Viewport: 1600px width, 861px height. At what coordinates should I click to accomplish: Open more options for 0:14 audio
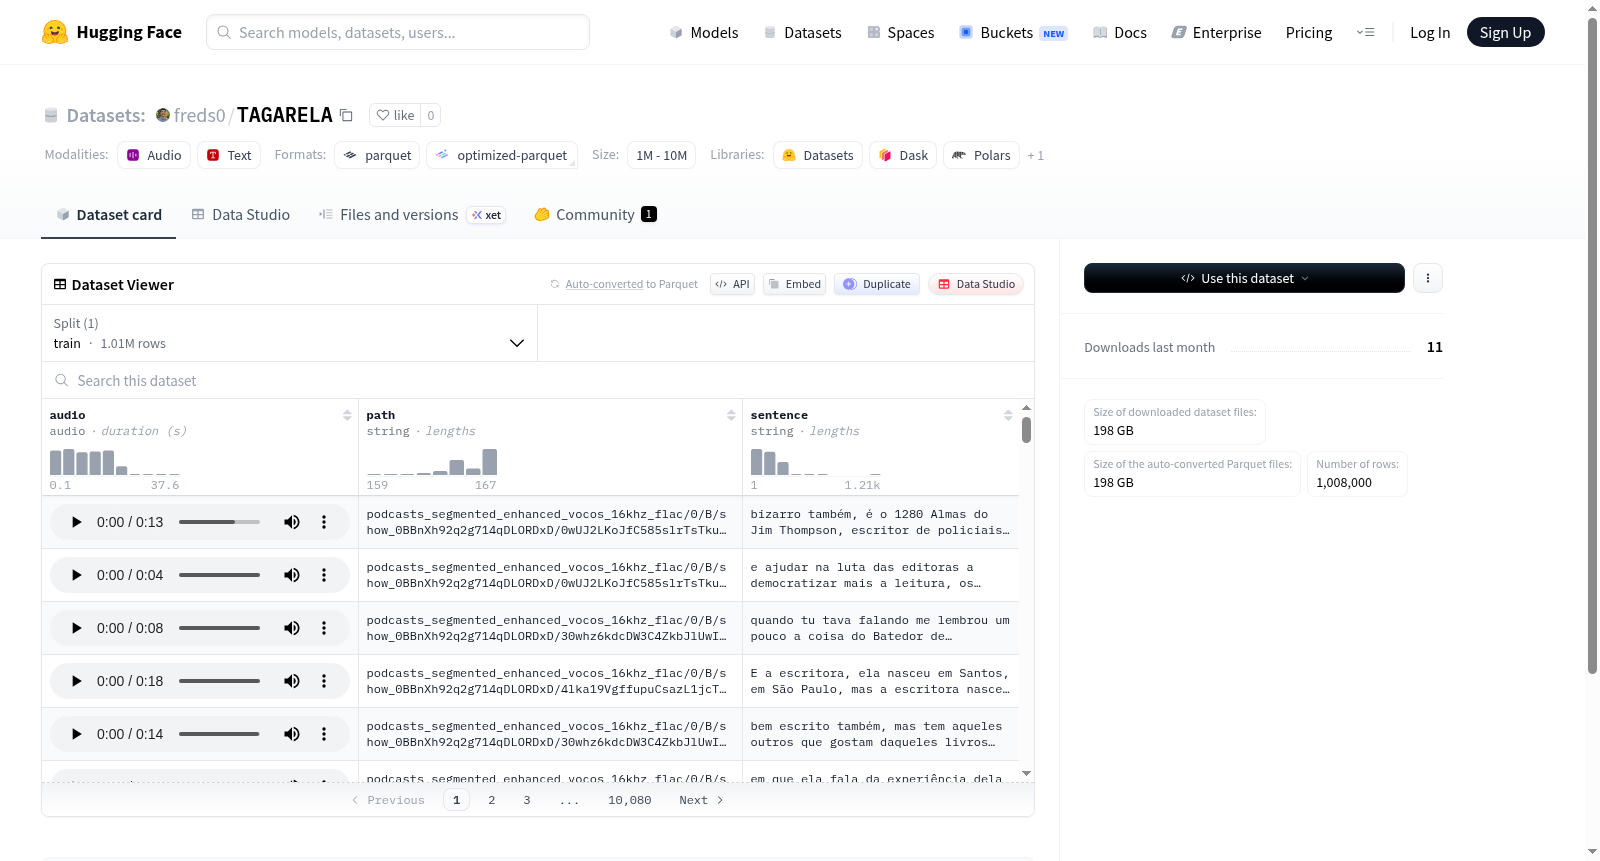click(x=324, y=734)
